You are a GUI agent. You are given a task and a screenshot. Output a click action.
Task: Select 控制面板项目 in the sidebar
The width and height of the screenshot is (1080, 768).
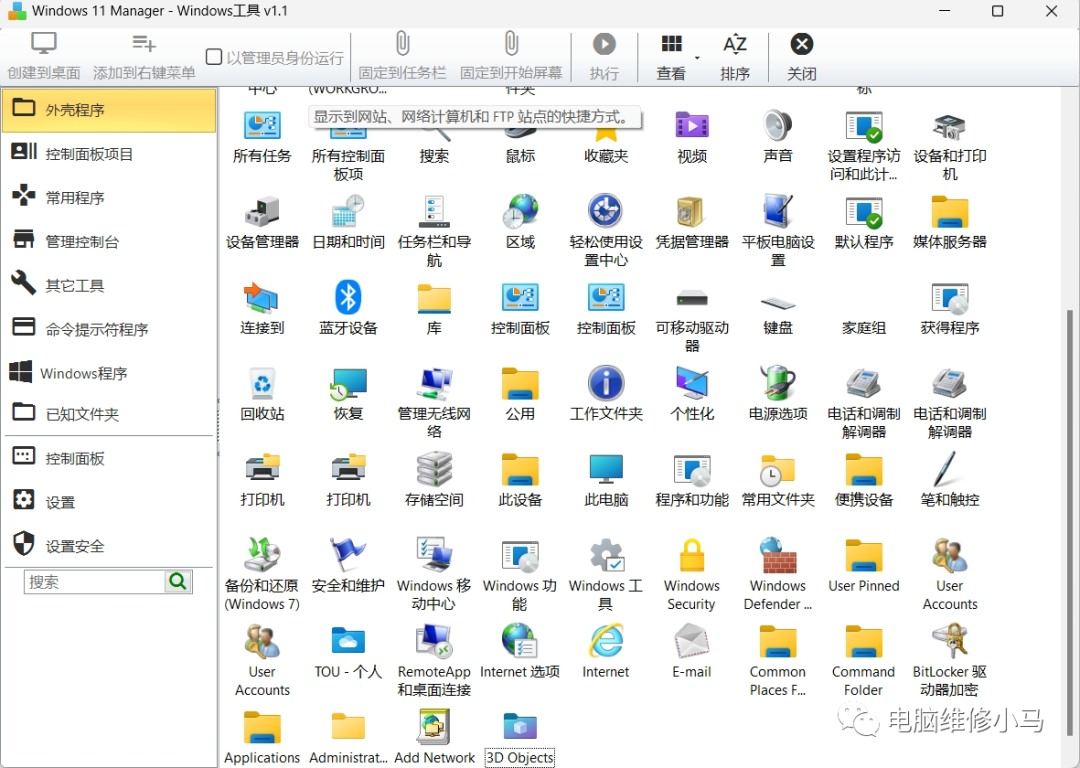[109, 154]
